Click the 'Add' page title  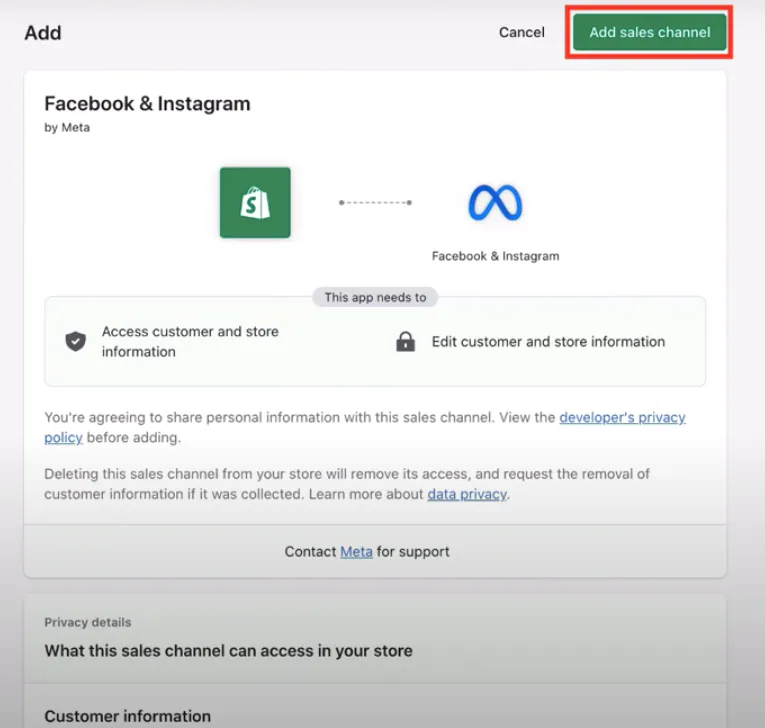(x=43, y=33)
